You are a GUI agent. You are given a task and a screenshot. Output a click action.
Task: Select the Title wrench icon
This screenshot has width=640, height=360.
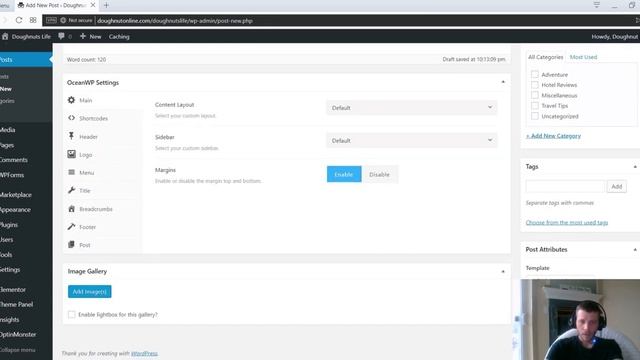click(71, 190)
